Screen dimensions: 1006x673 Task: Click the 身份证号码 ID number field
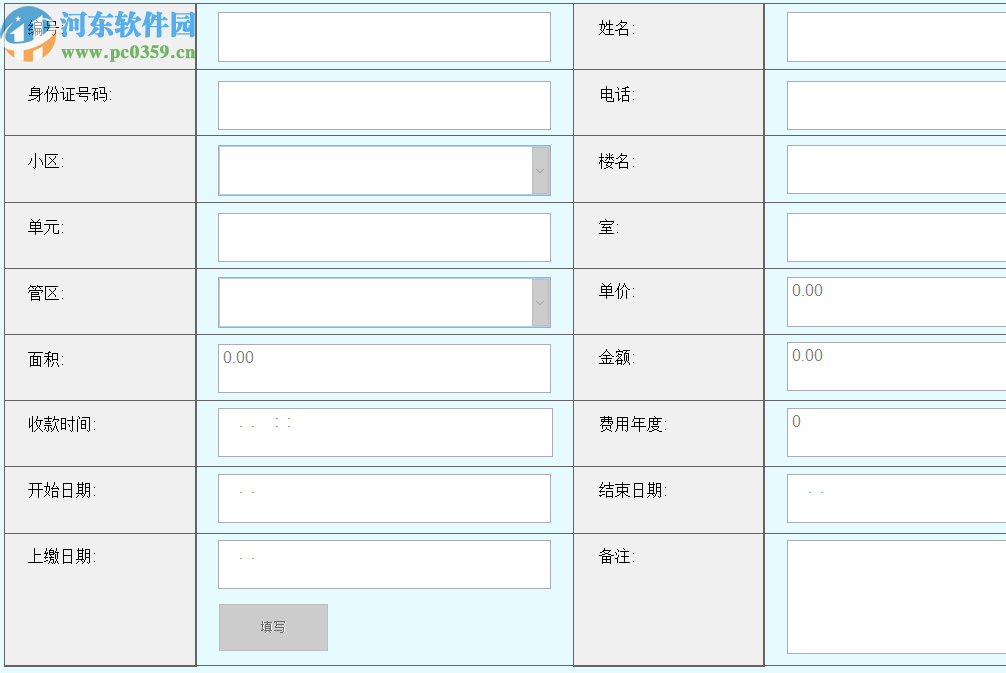385,105
